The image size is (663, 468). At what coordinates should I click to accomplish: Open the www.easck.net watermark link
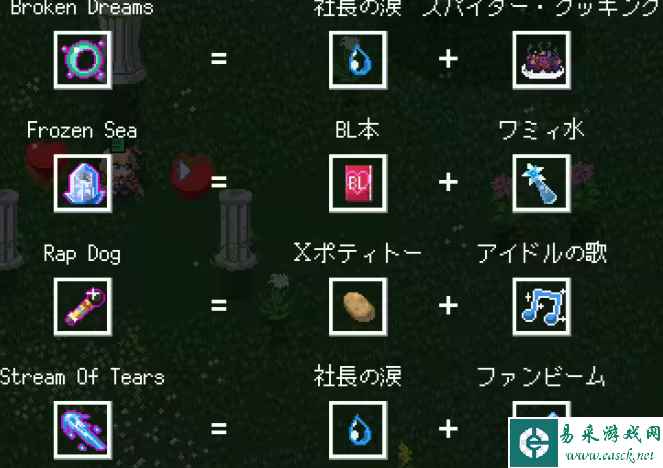609,456
